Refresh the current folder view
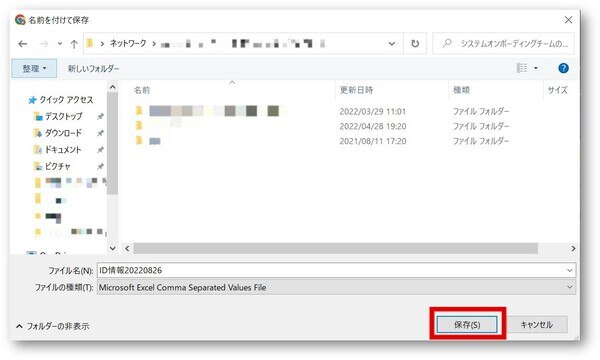Screen dimensions: 600x360 point(415,44)
